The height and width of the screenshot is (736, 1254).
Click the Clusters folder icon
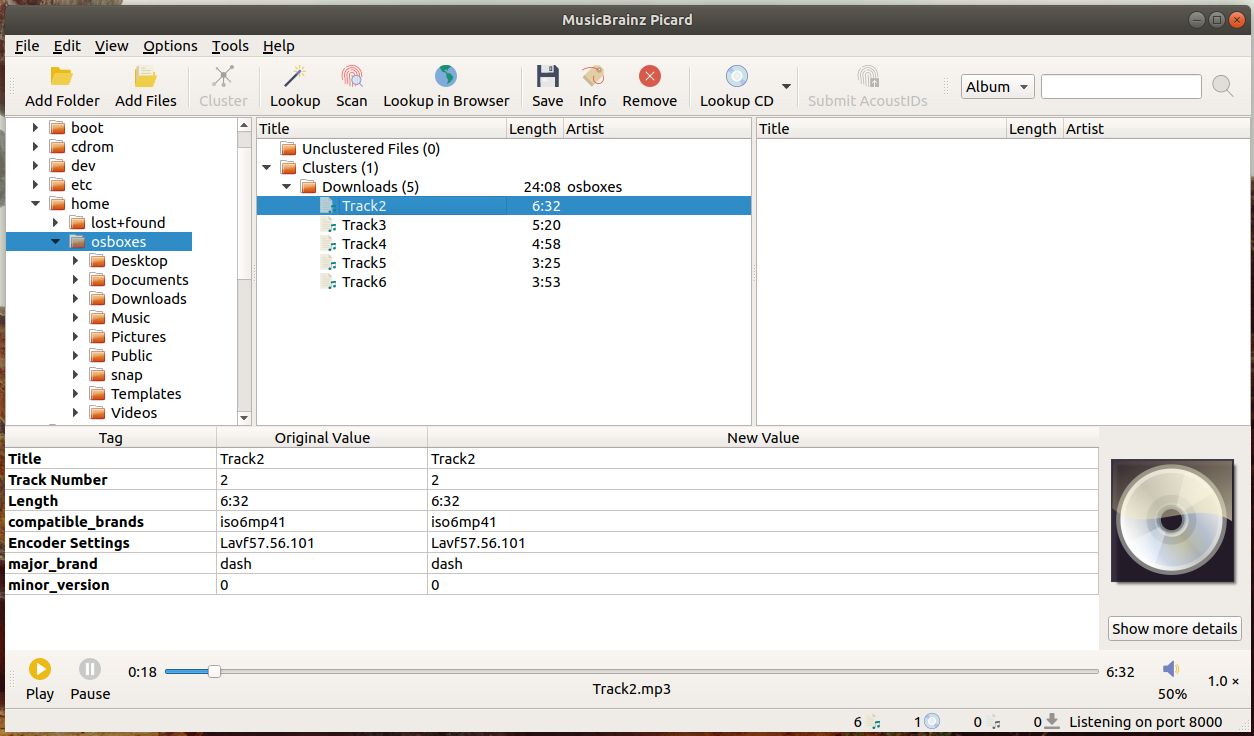coord(288,168)
